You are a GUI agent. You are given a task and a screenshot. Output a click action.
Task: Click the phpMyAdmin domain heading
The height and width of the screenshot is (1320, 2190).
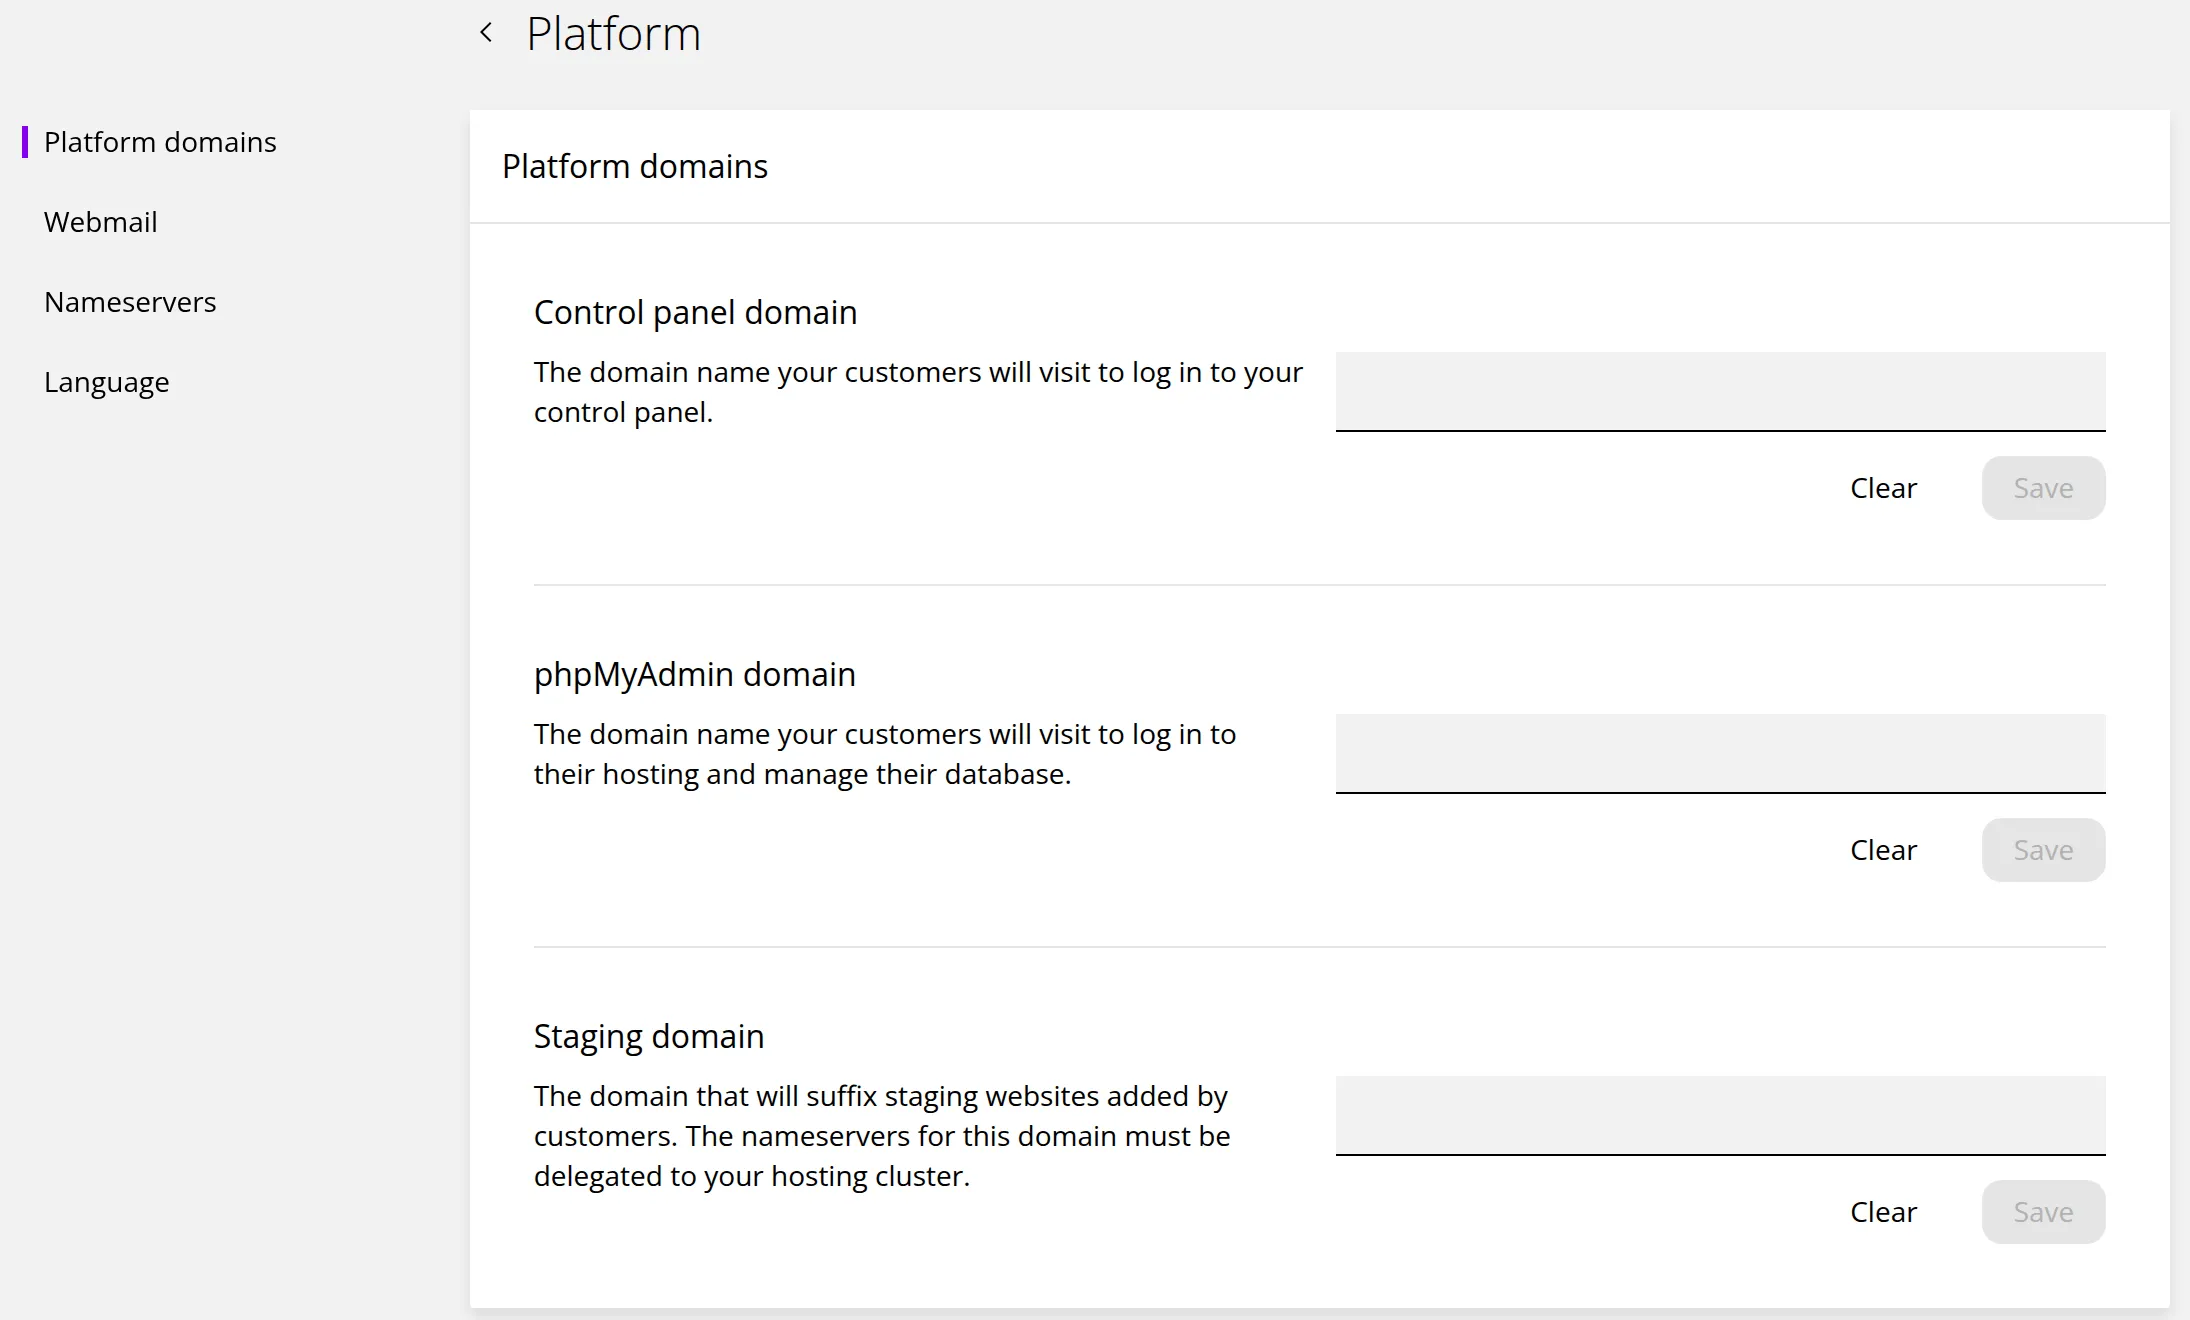(x=694, y=674)
